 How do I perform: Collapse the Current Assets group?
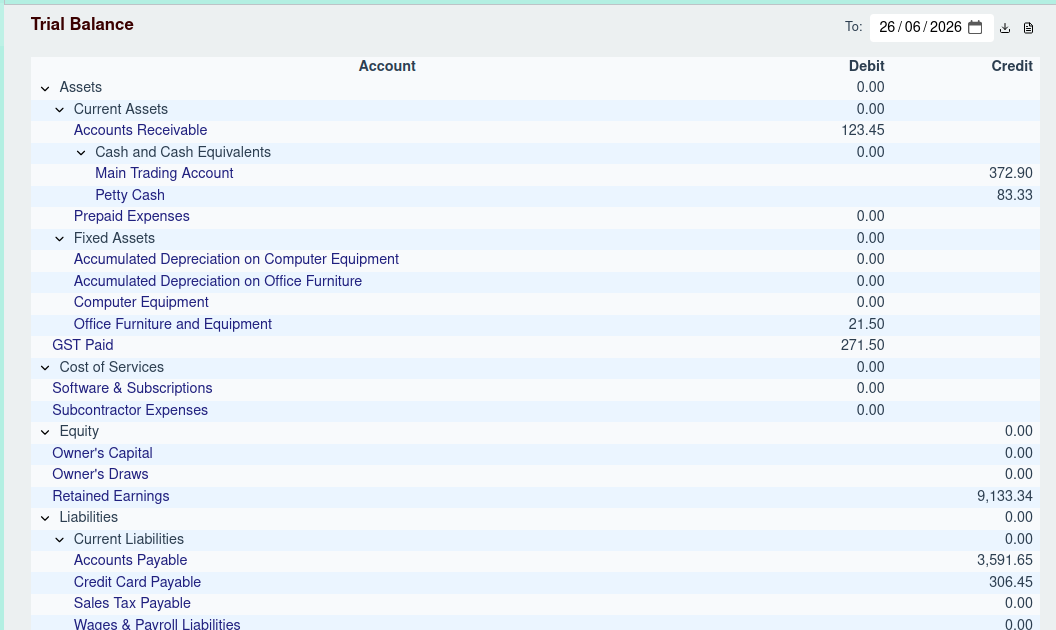click(x=60, y=110)
